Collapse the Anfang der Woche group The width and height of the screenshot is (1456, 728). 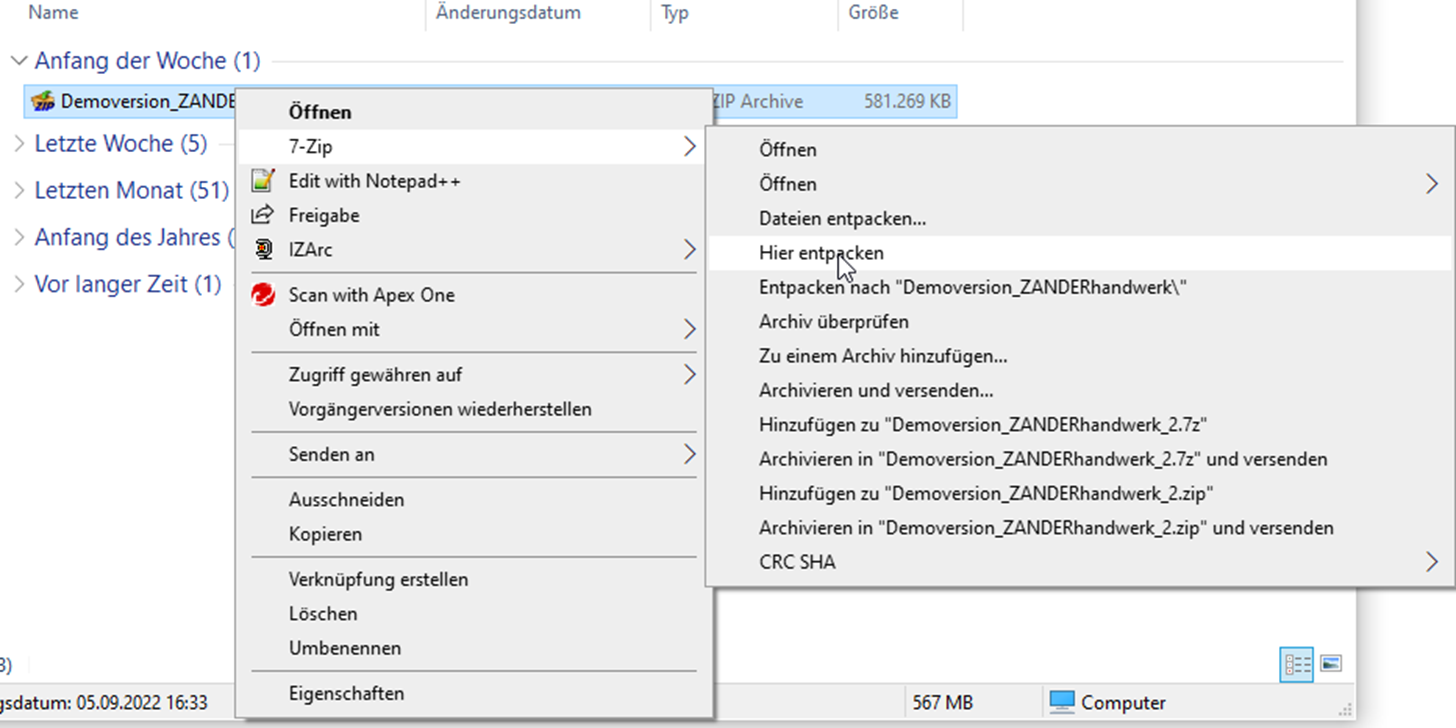[x=18, y=61]
